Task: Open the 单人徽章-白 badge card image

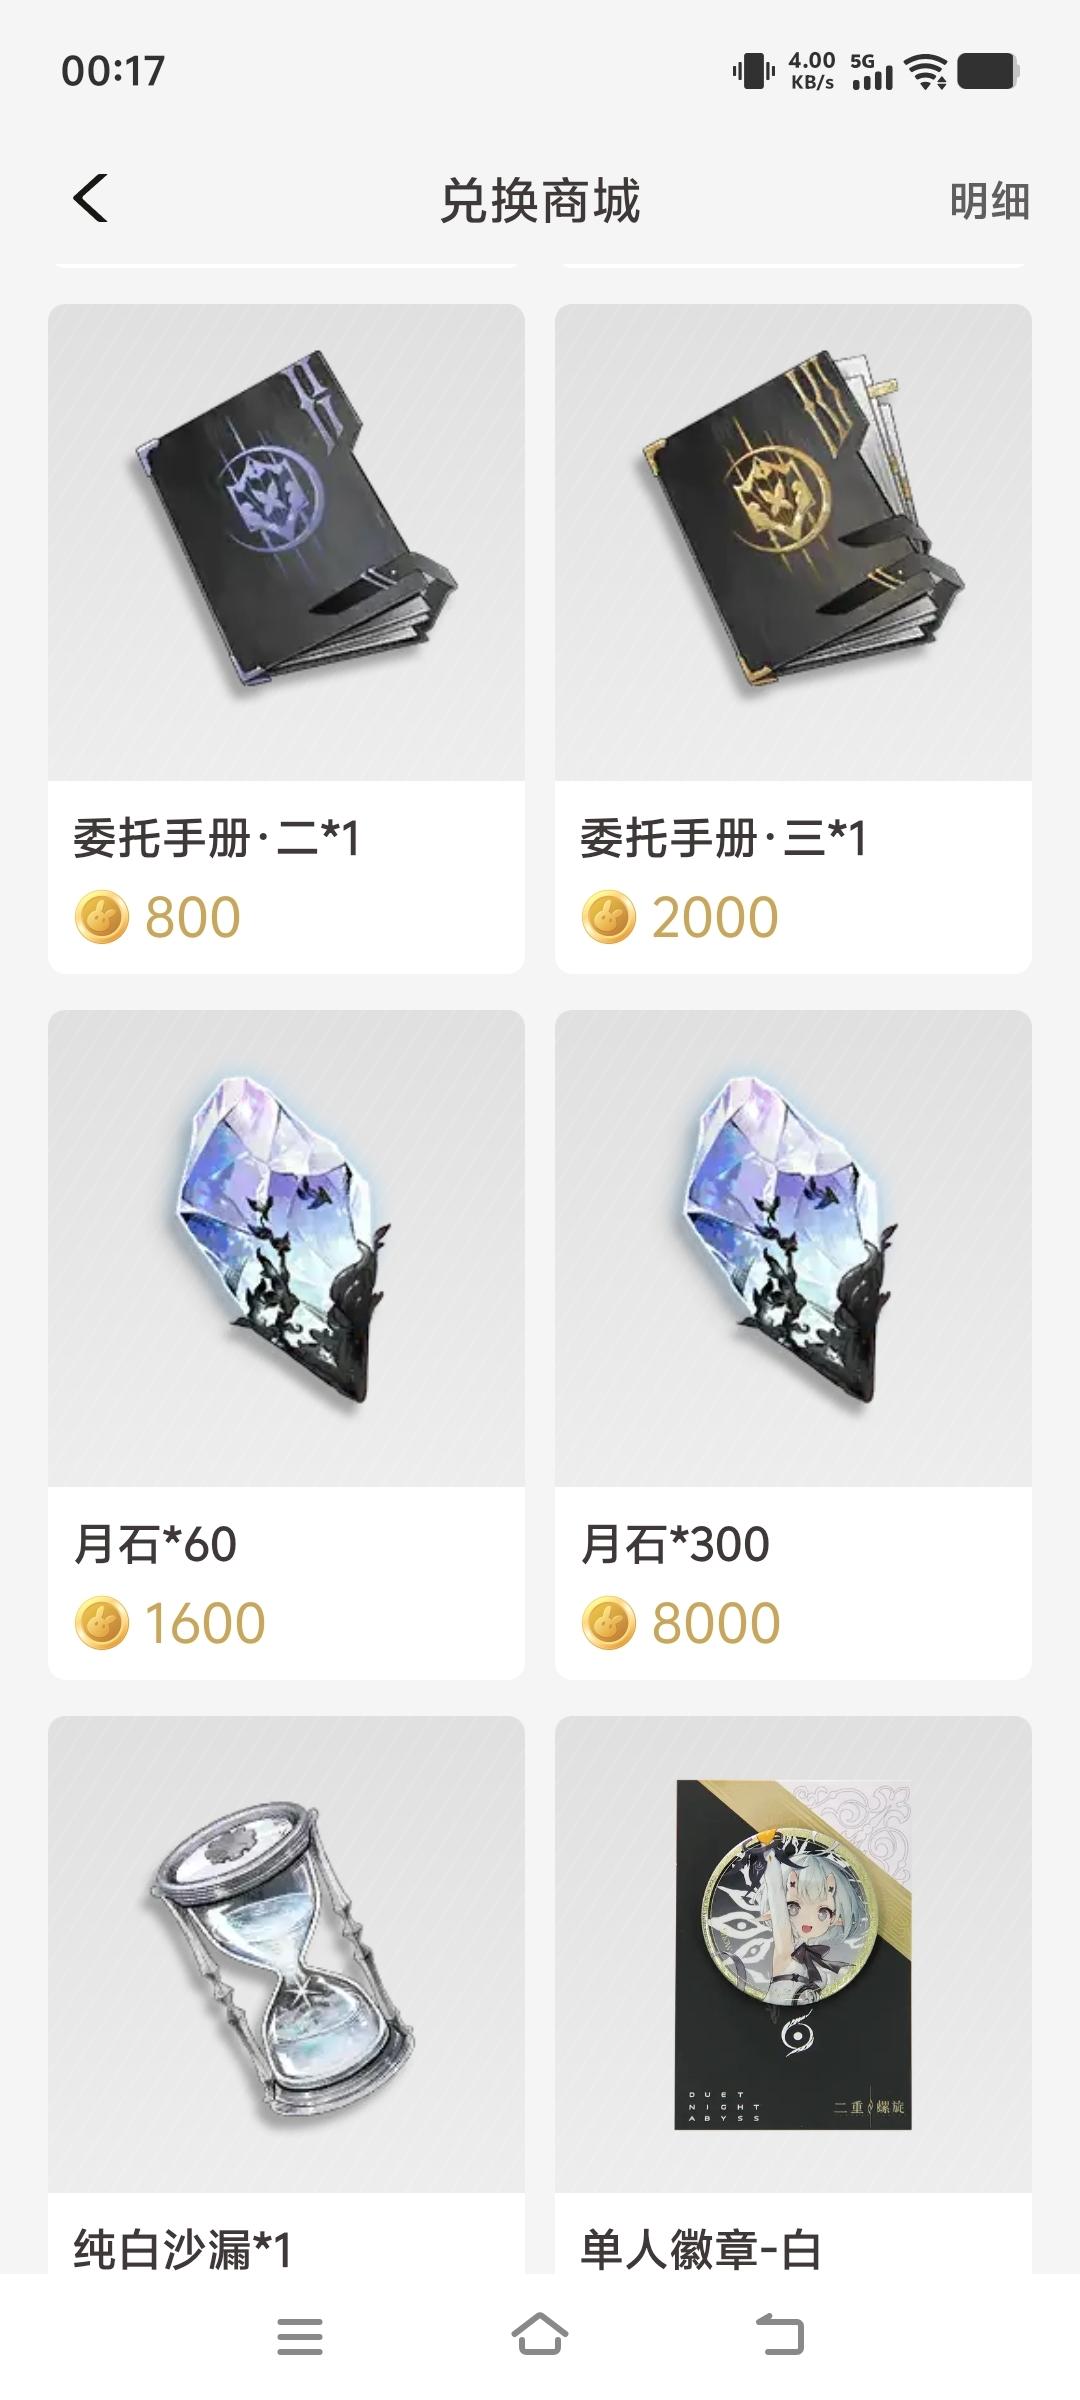Action: [x=793, y=1954]
